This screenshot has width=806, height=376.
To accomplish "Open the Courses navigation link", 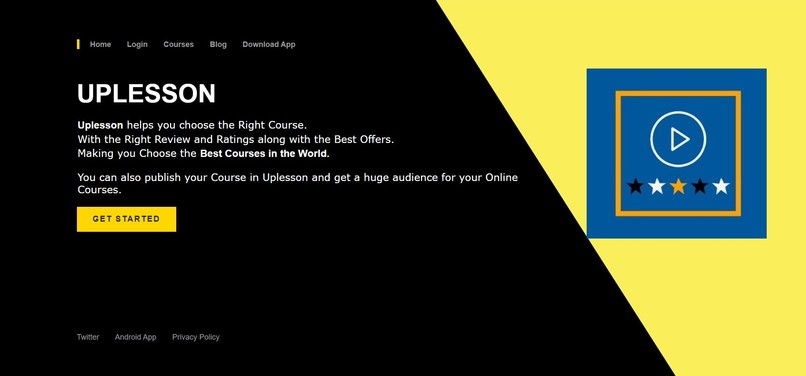I will (x=178, y=44).
